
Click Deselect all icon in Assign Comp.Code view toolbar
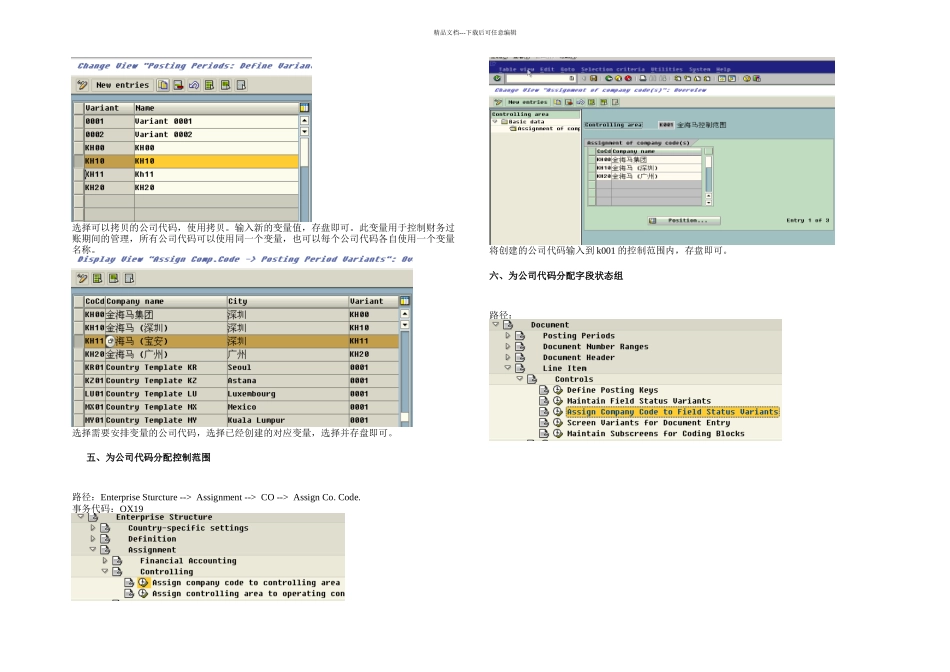[129, 279]
